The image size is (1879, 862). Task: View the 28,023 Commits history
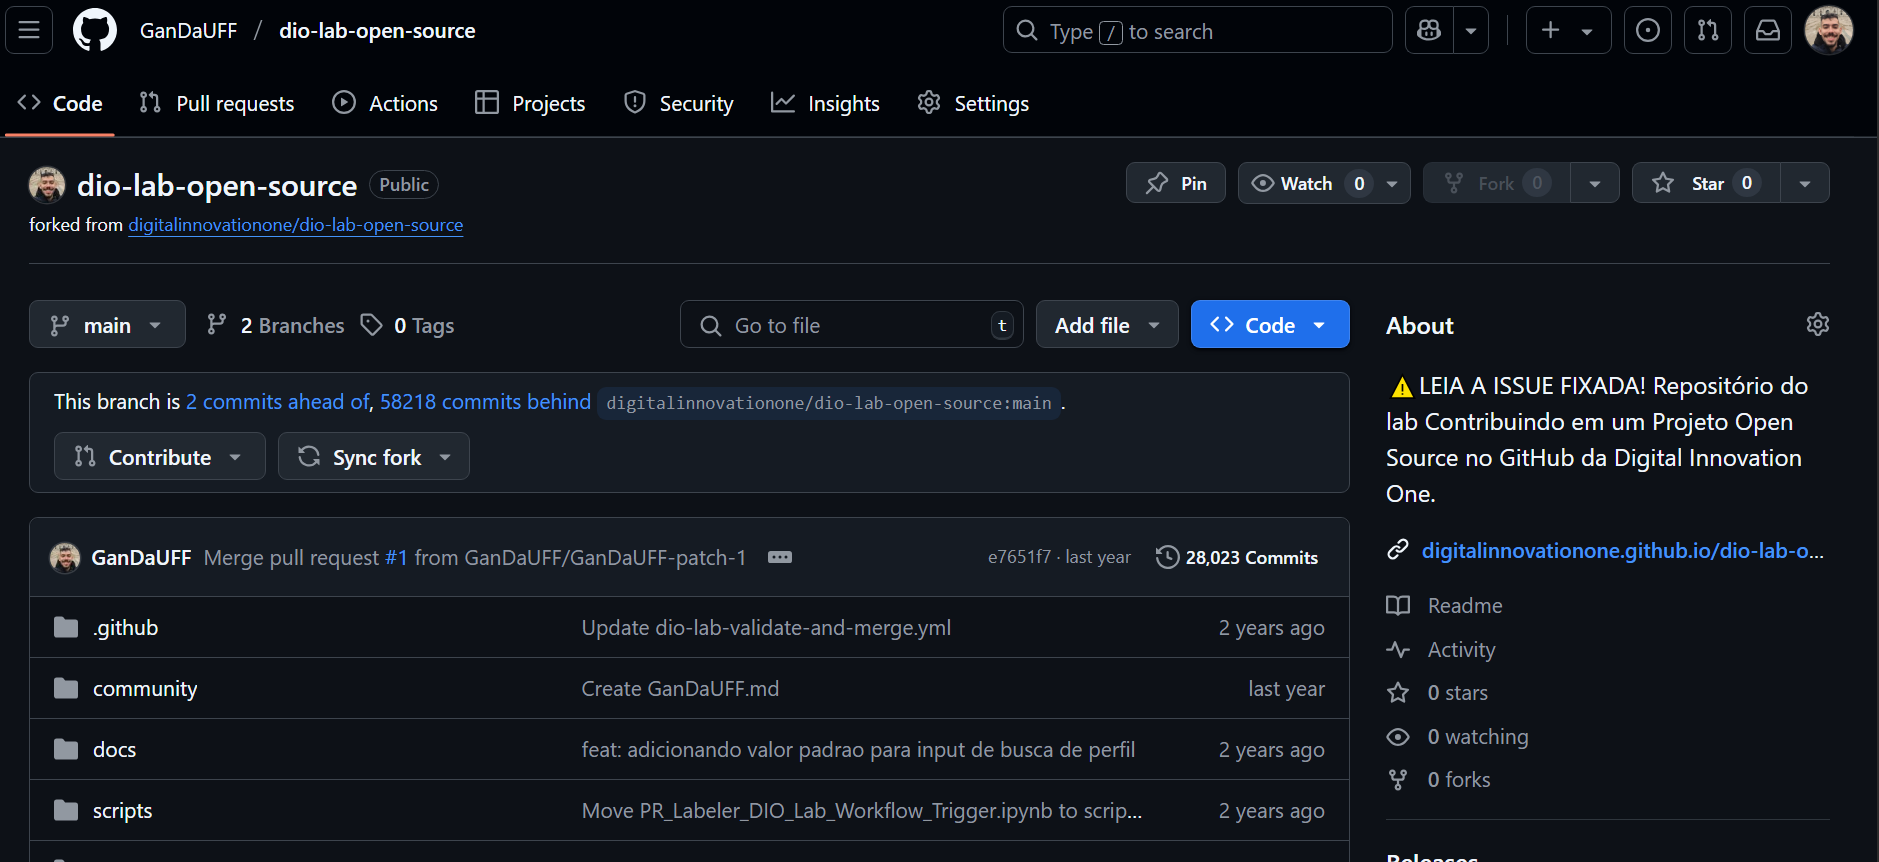point(1237,557)
